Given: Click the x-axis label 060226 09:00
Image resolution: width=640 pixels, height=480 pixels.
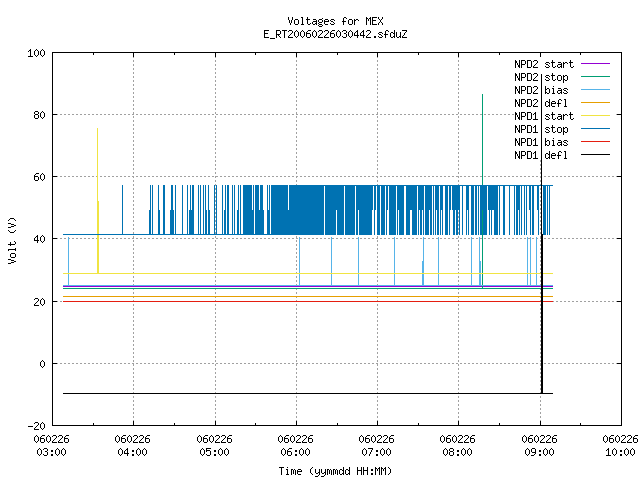Looking at the screenshot, I should point(539,446).
